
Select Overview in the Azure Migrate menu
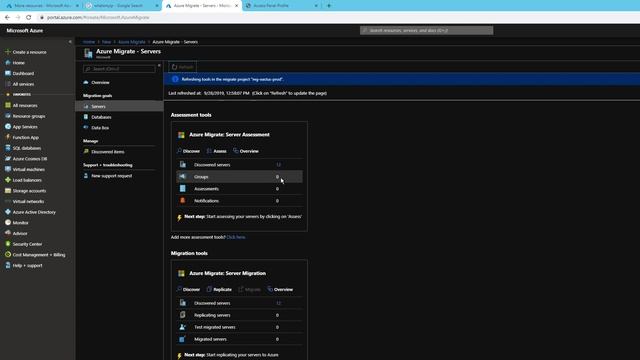[x=100, y=82]
